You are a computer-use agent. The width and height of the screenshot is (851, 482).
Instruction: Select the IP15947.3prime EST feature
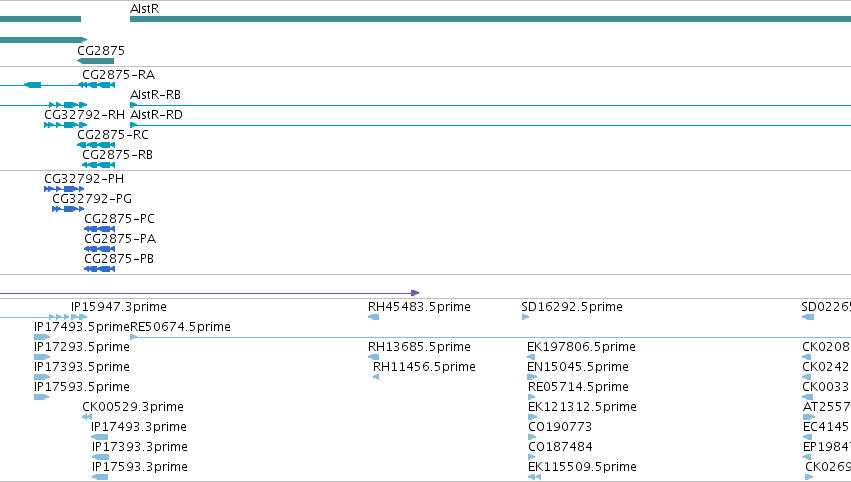pyautogui.click(x=43, y=317)
